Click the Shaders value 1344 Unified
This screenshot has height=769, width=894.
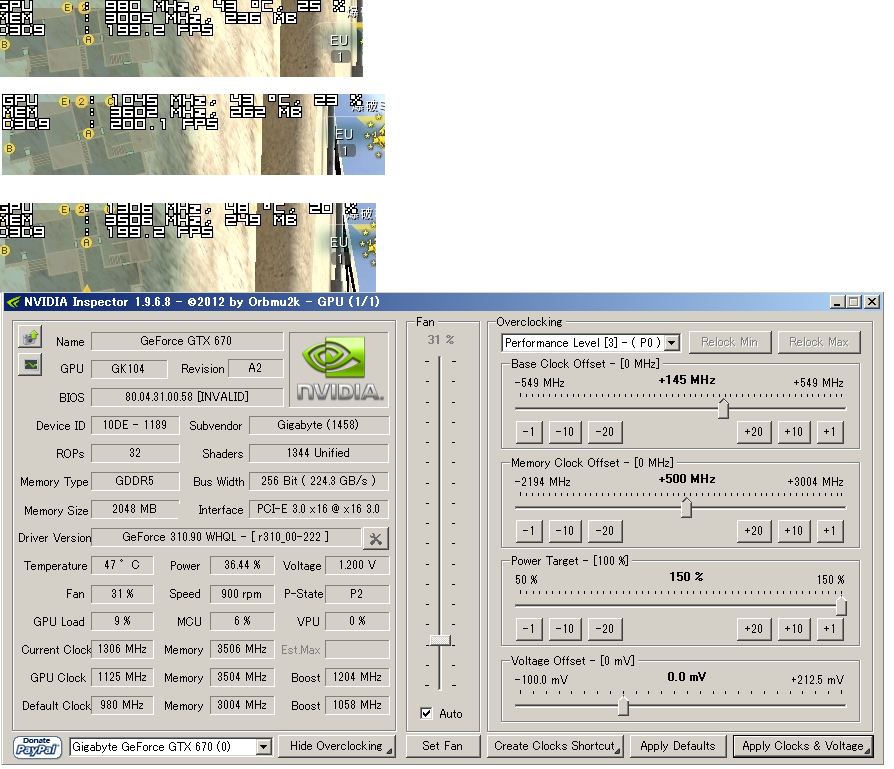318,453
